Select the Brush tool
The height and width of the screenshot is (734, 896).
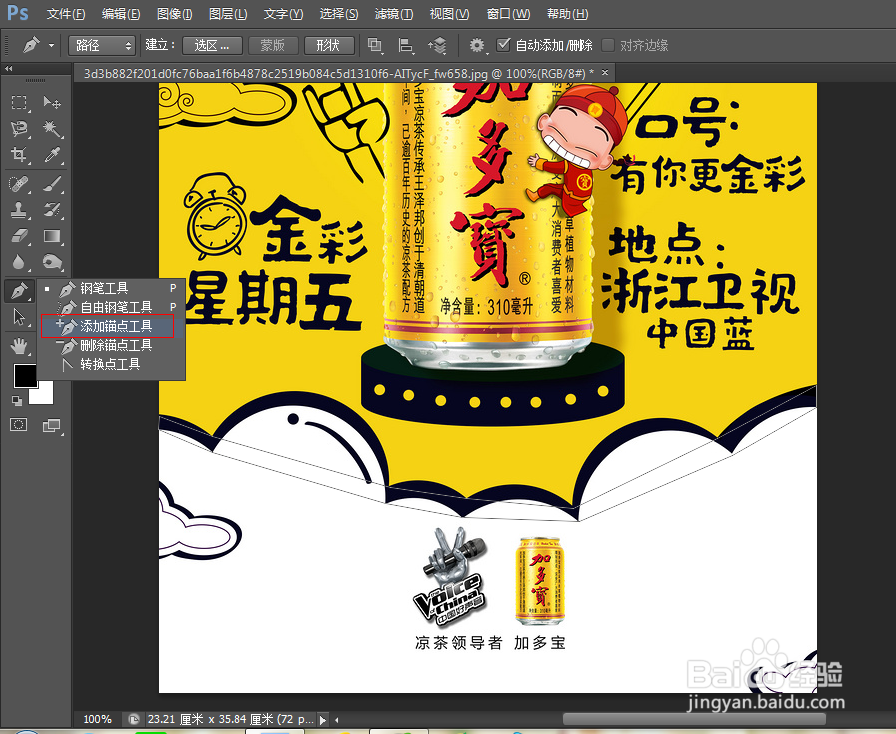52,184
